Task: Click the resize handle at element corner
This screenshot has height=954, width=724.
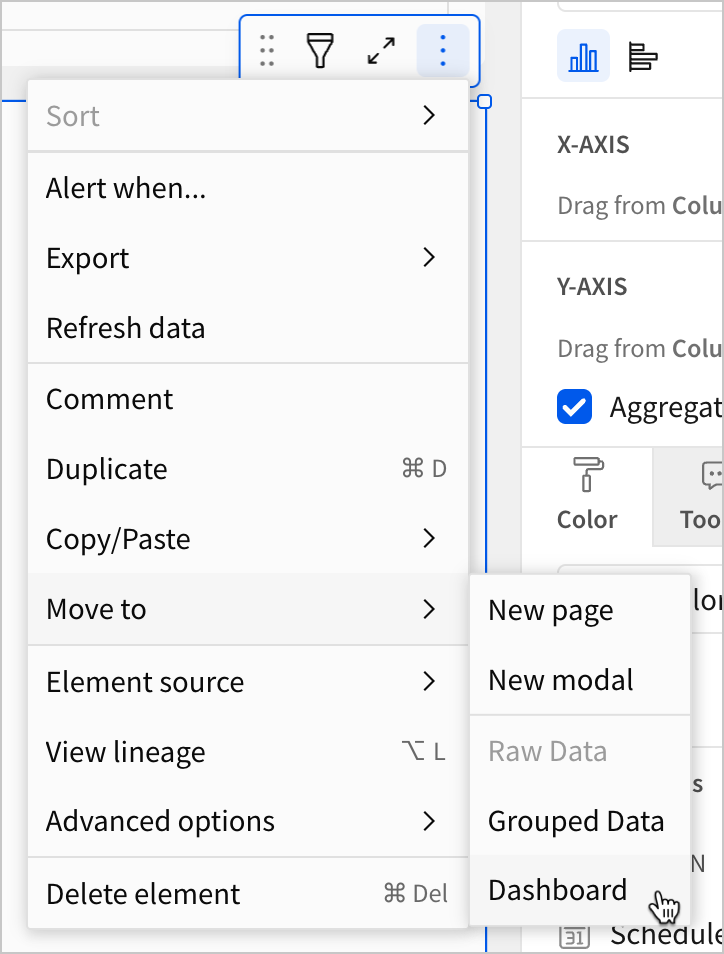Action: click(x=486, y=101)
